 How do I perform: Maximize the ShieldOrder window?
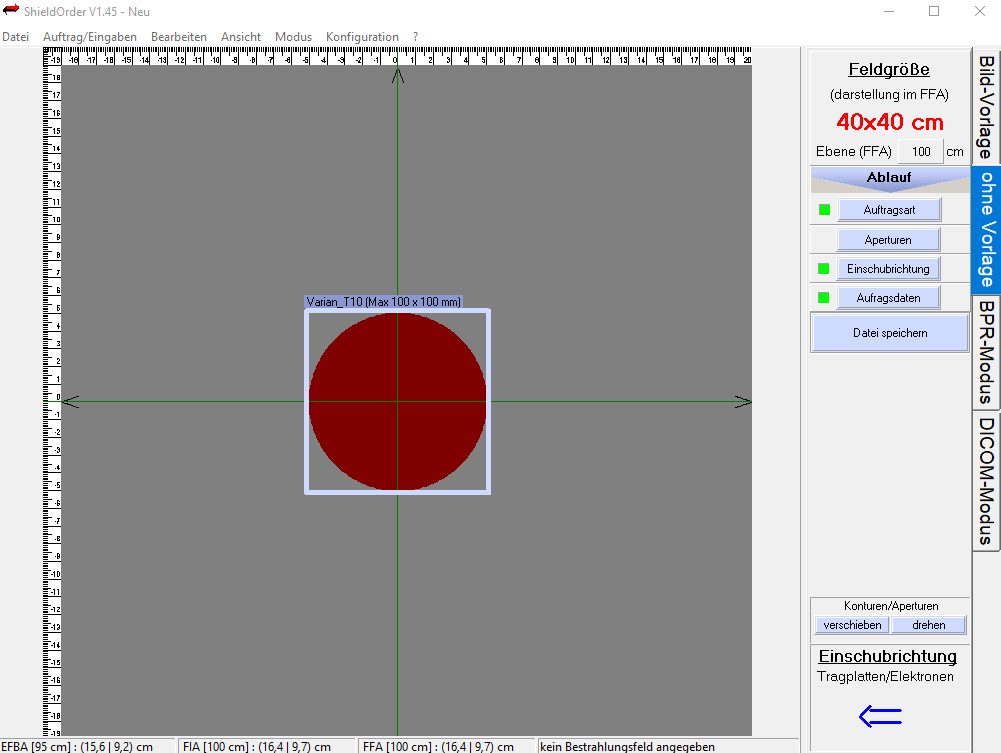(934, 11)
